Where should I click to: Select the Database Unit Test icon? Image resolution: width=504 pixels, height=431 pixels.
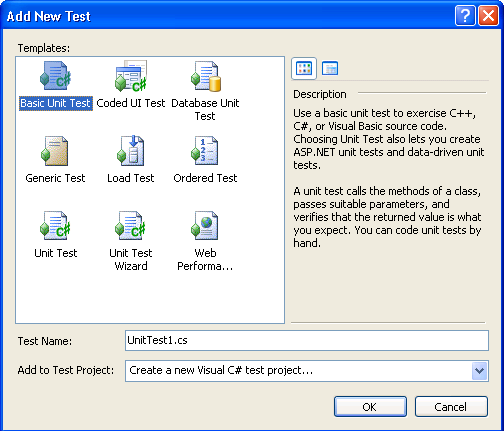[x=206, y=76]
